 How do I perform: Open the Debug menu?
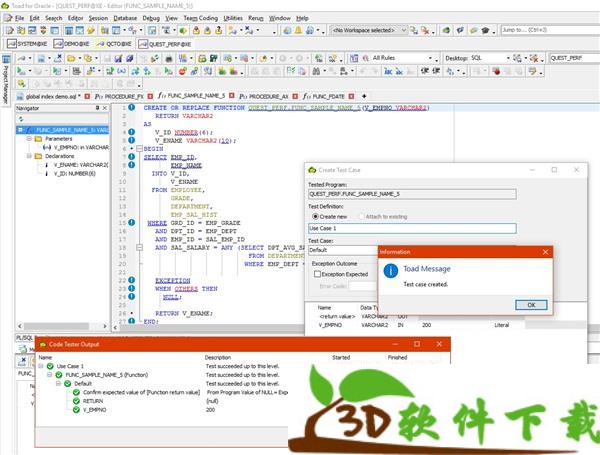pos(151,18)
